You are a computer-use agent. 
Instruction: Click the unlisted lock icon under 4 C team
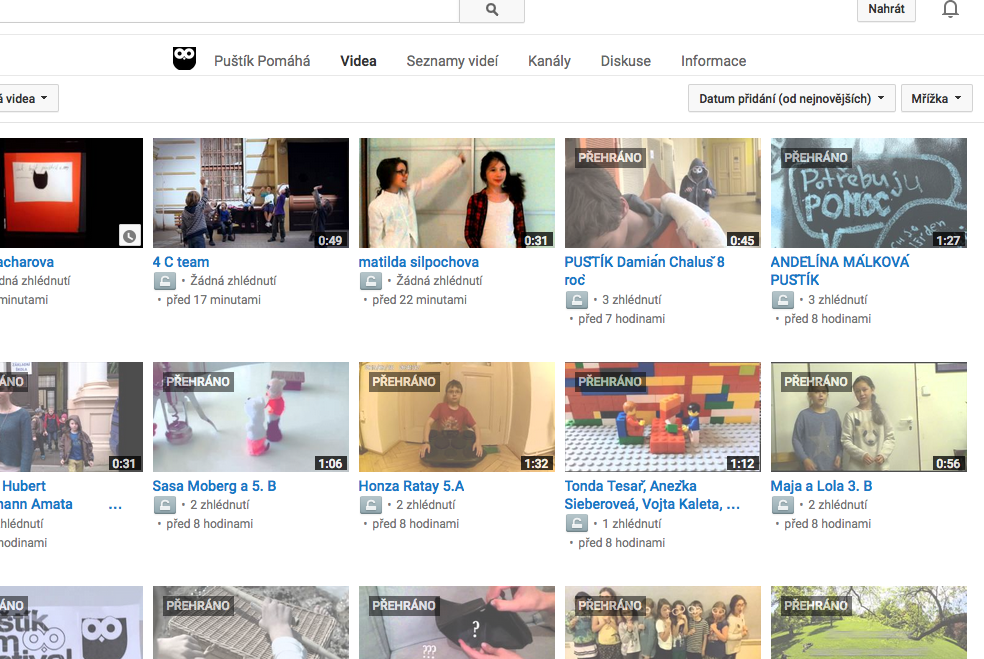coord(164,281)
